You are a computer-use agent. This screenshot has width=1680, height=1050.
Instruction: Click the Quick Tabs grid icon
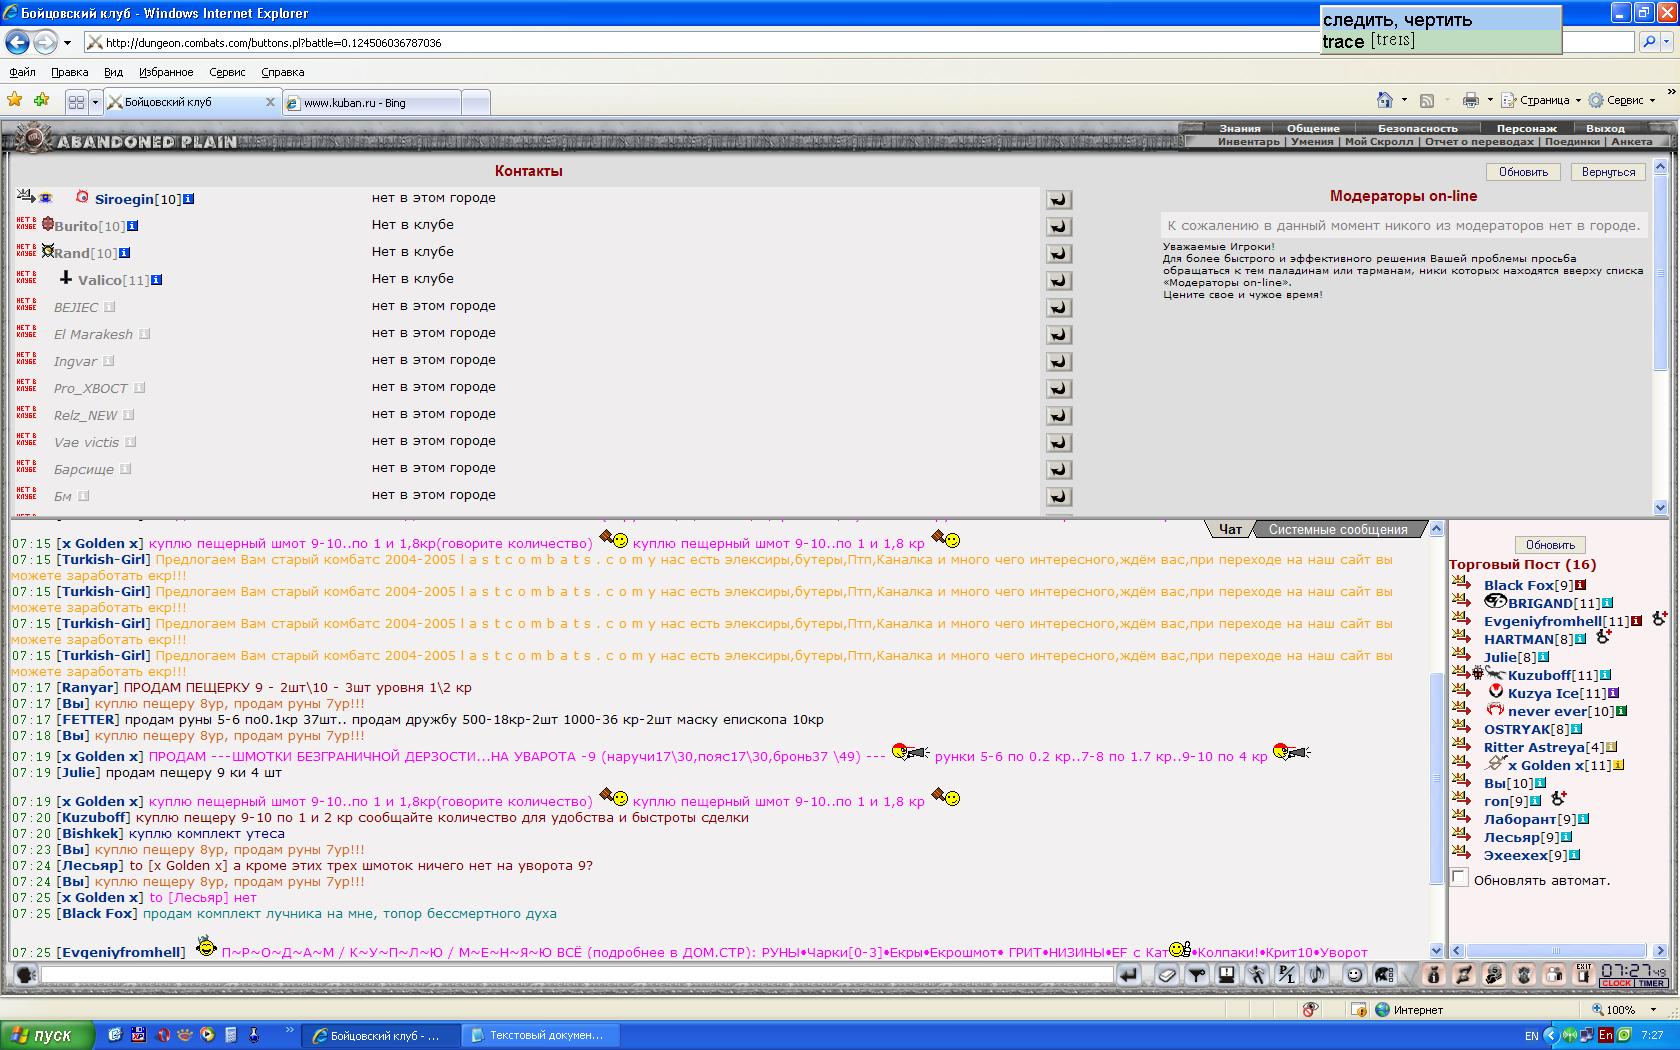click(76, 102)
